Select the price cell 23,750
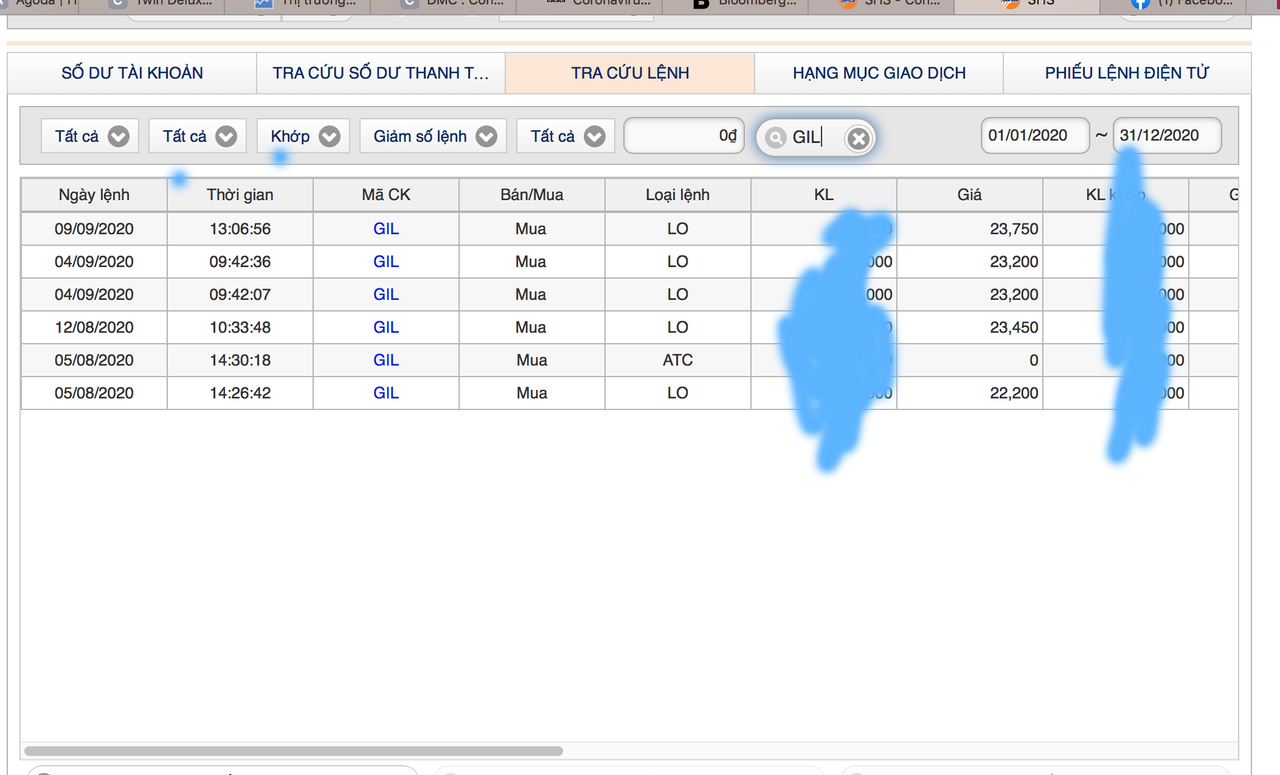This screenshot has height=775, width=1280. click(970, 229)
